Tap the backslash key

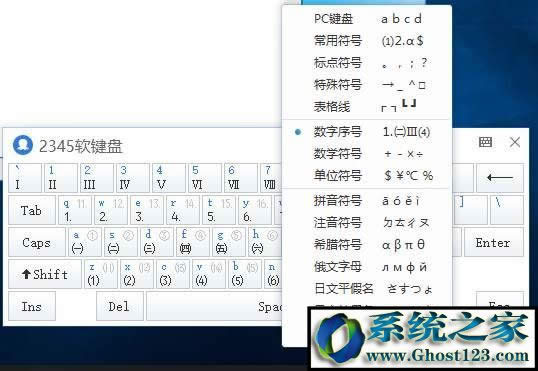click(x=507, y=210)
